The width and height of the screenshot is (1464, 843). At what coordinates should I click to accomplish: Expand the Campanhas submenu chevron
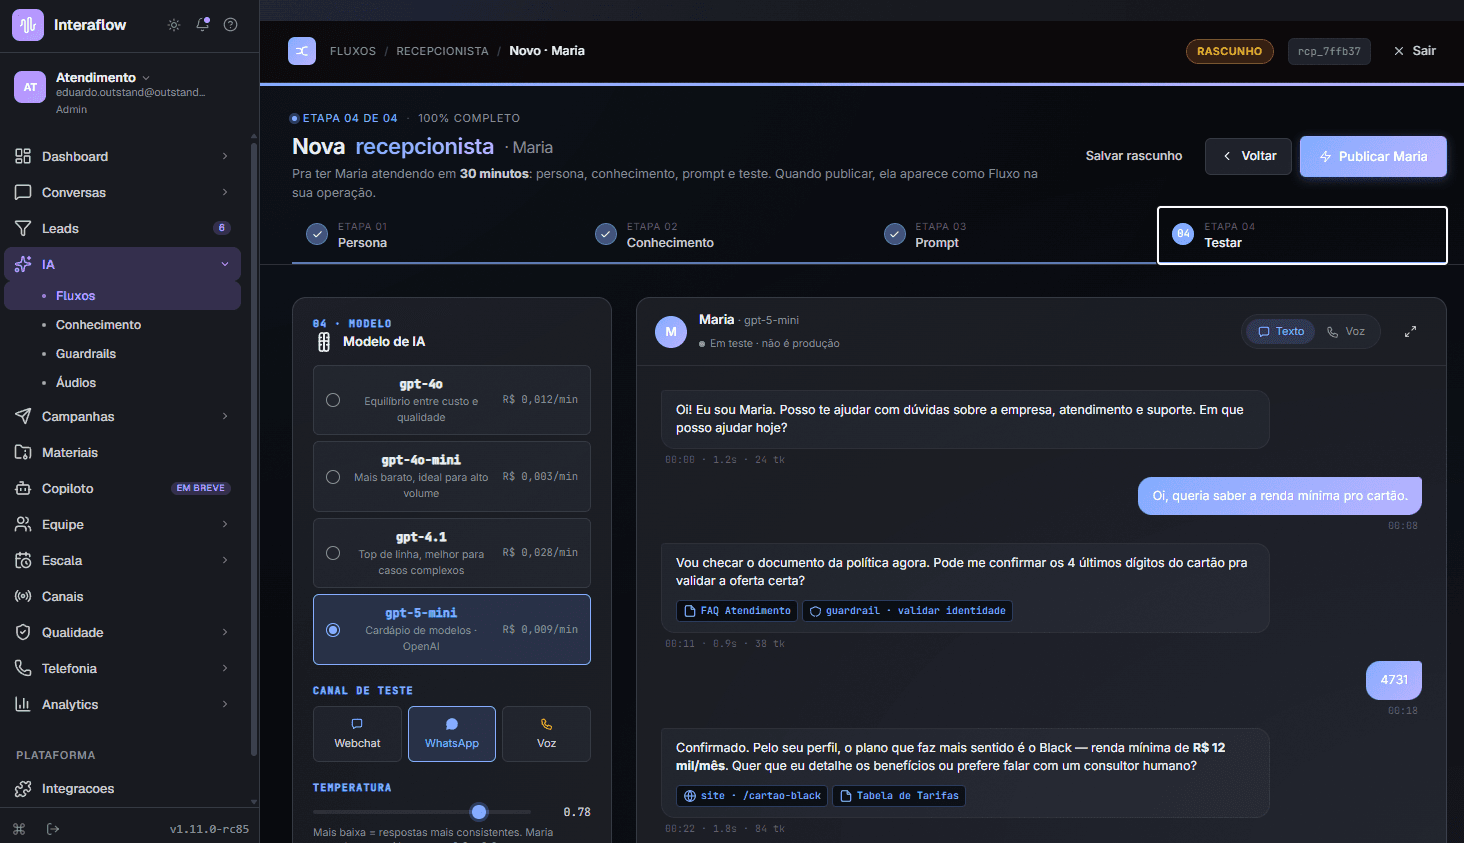point(225,416)
